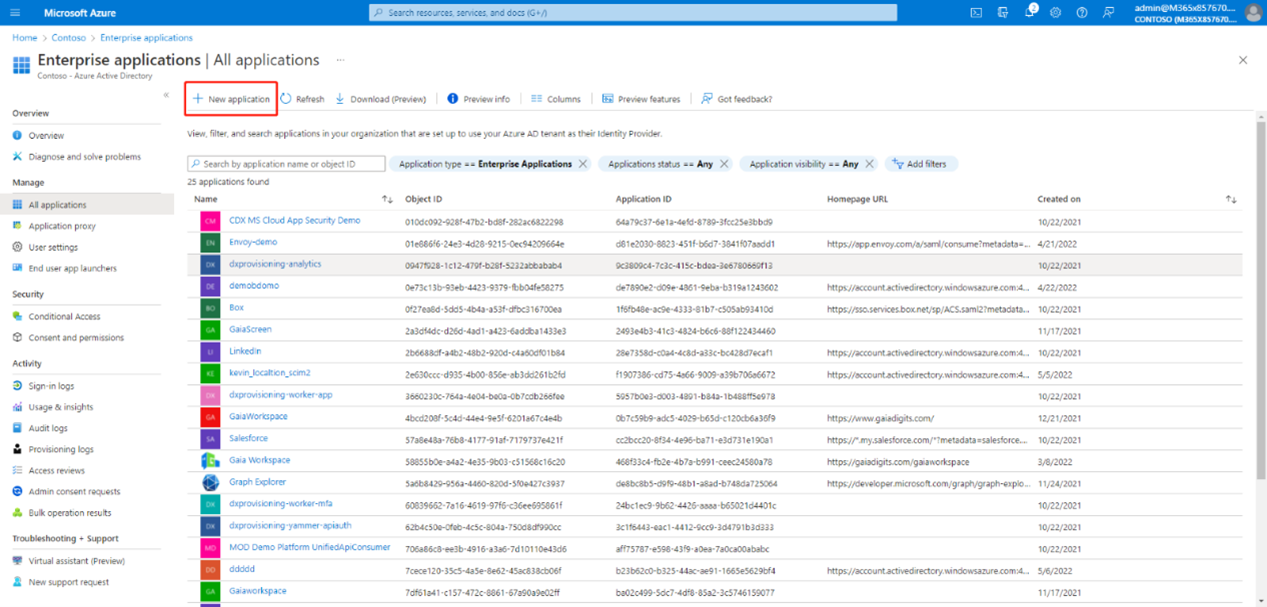Screen dimensions: 1267x607
Task: Remove the Application type filter
Action: tap(583, 164)
